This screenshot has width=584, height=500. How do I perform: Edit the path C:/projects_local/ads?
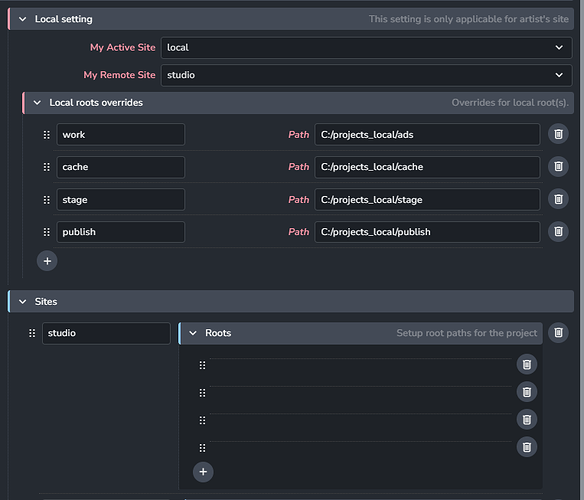pyautogui.click(x=427, y=135)
